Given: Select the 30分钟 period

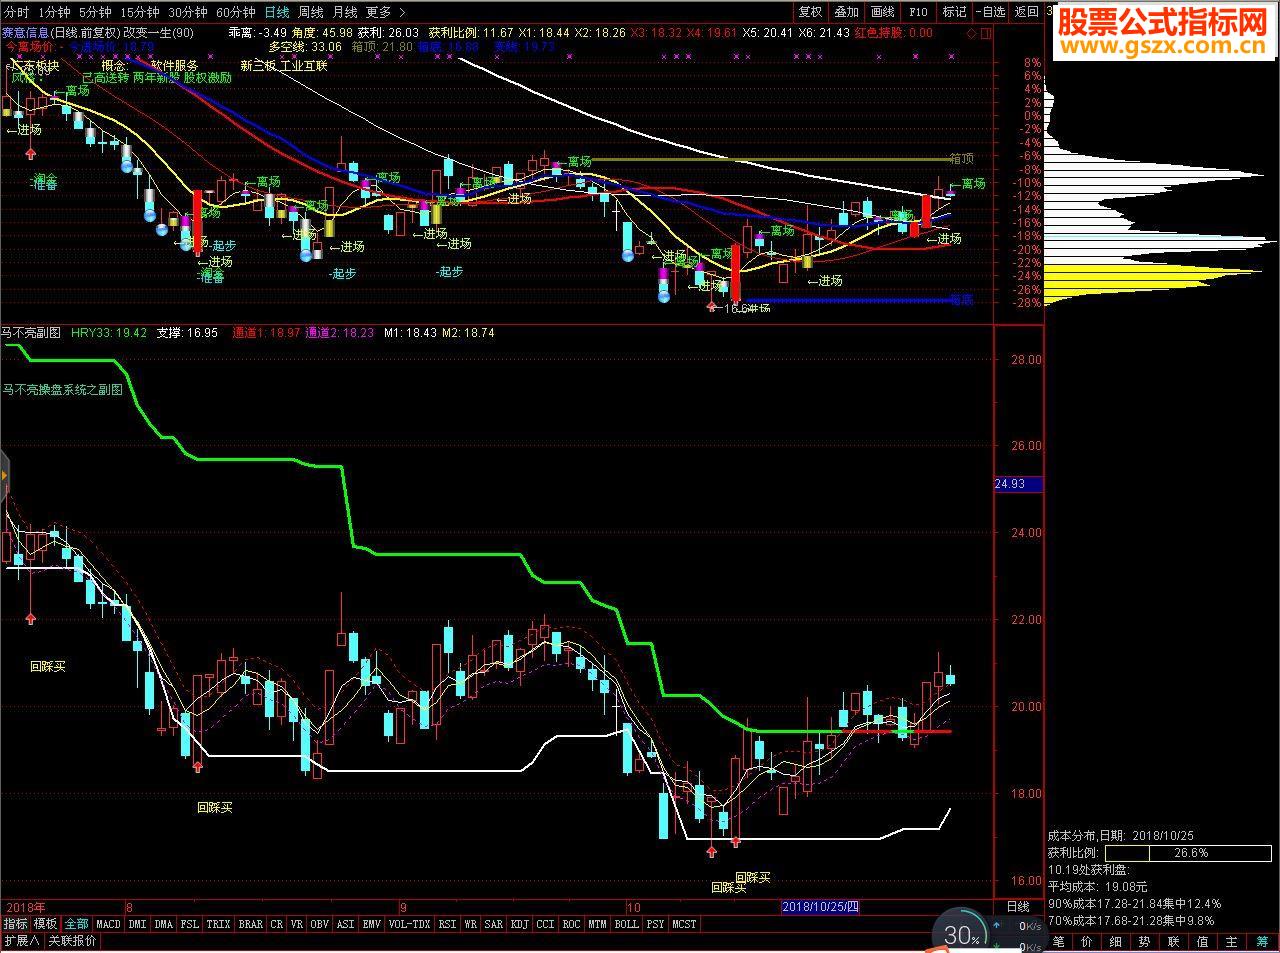Looking at the screenshot, I should point(187,12).
